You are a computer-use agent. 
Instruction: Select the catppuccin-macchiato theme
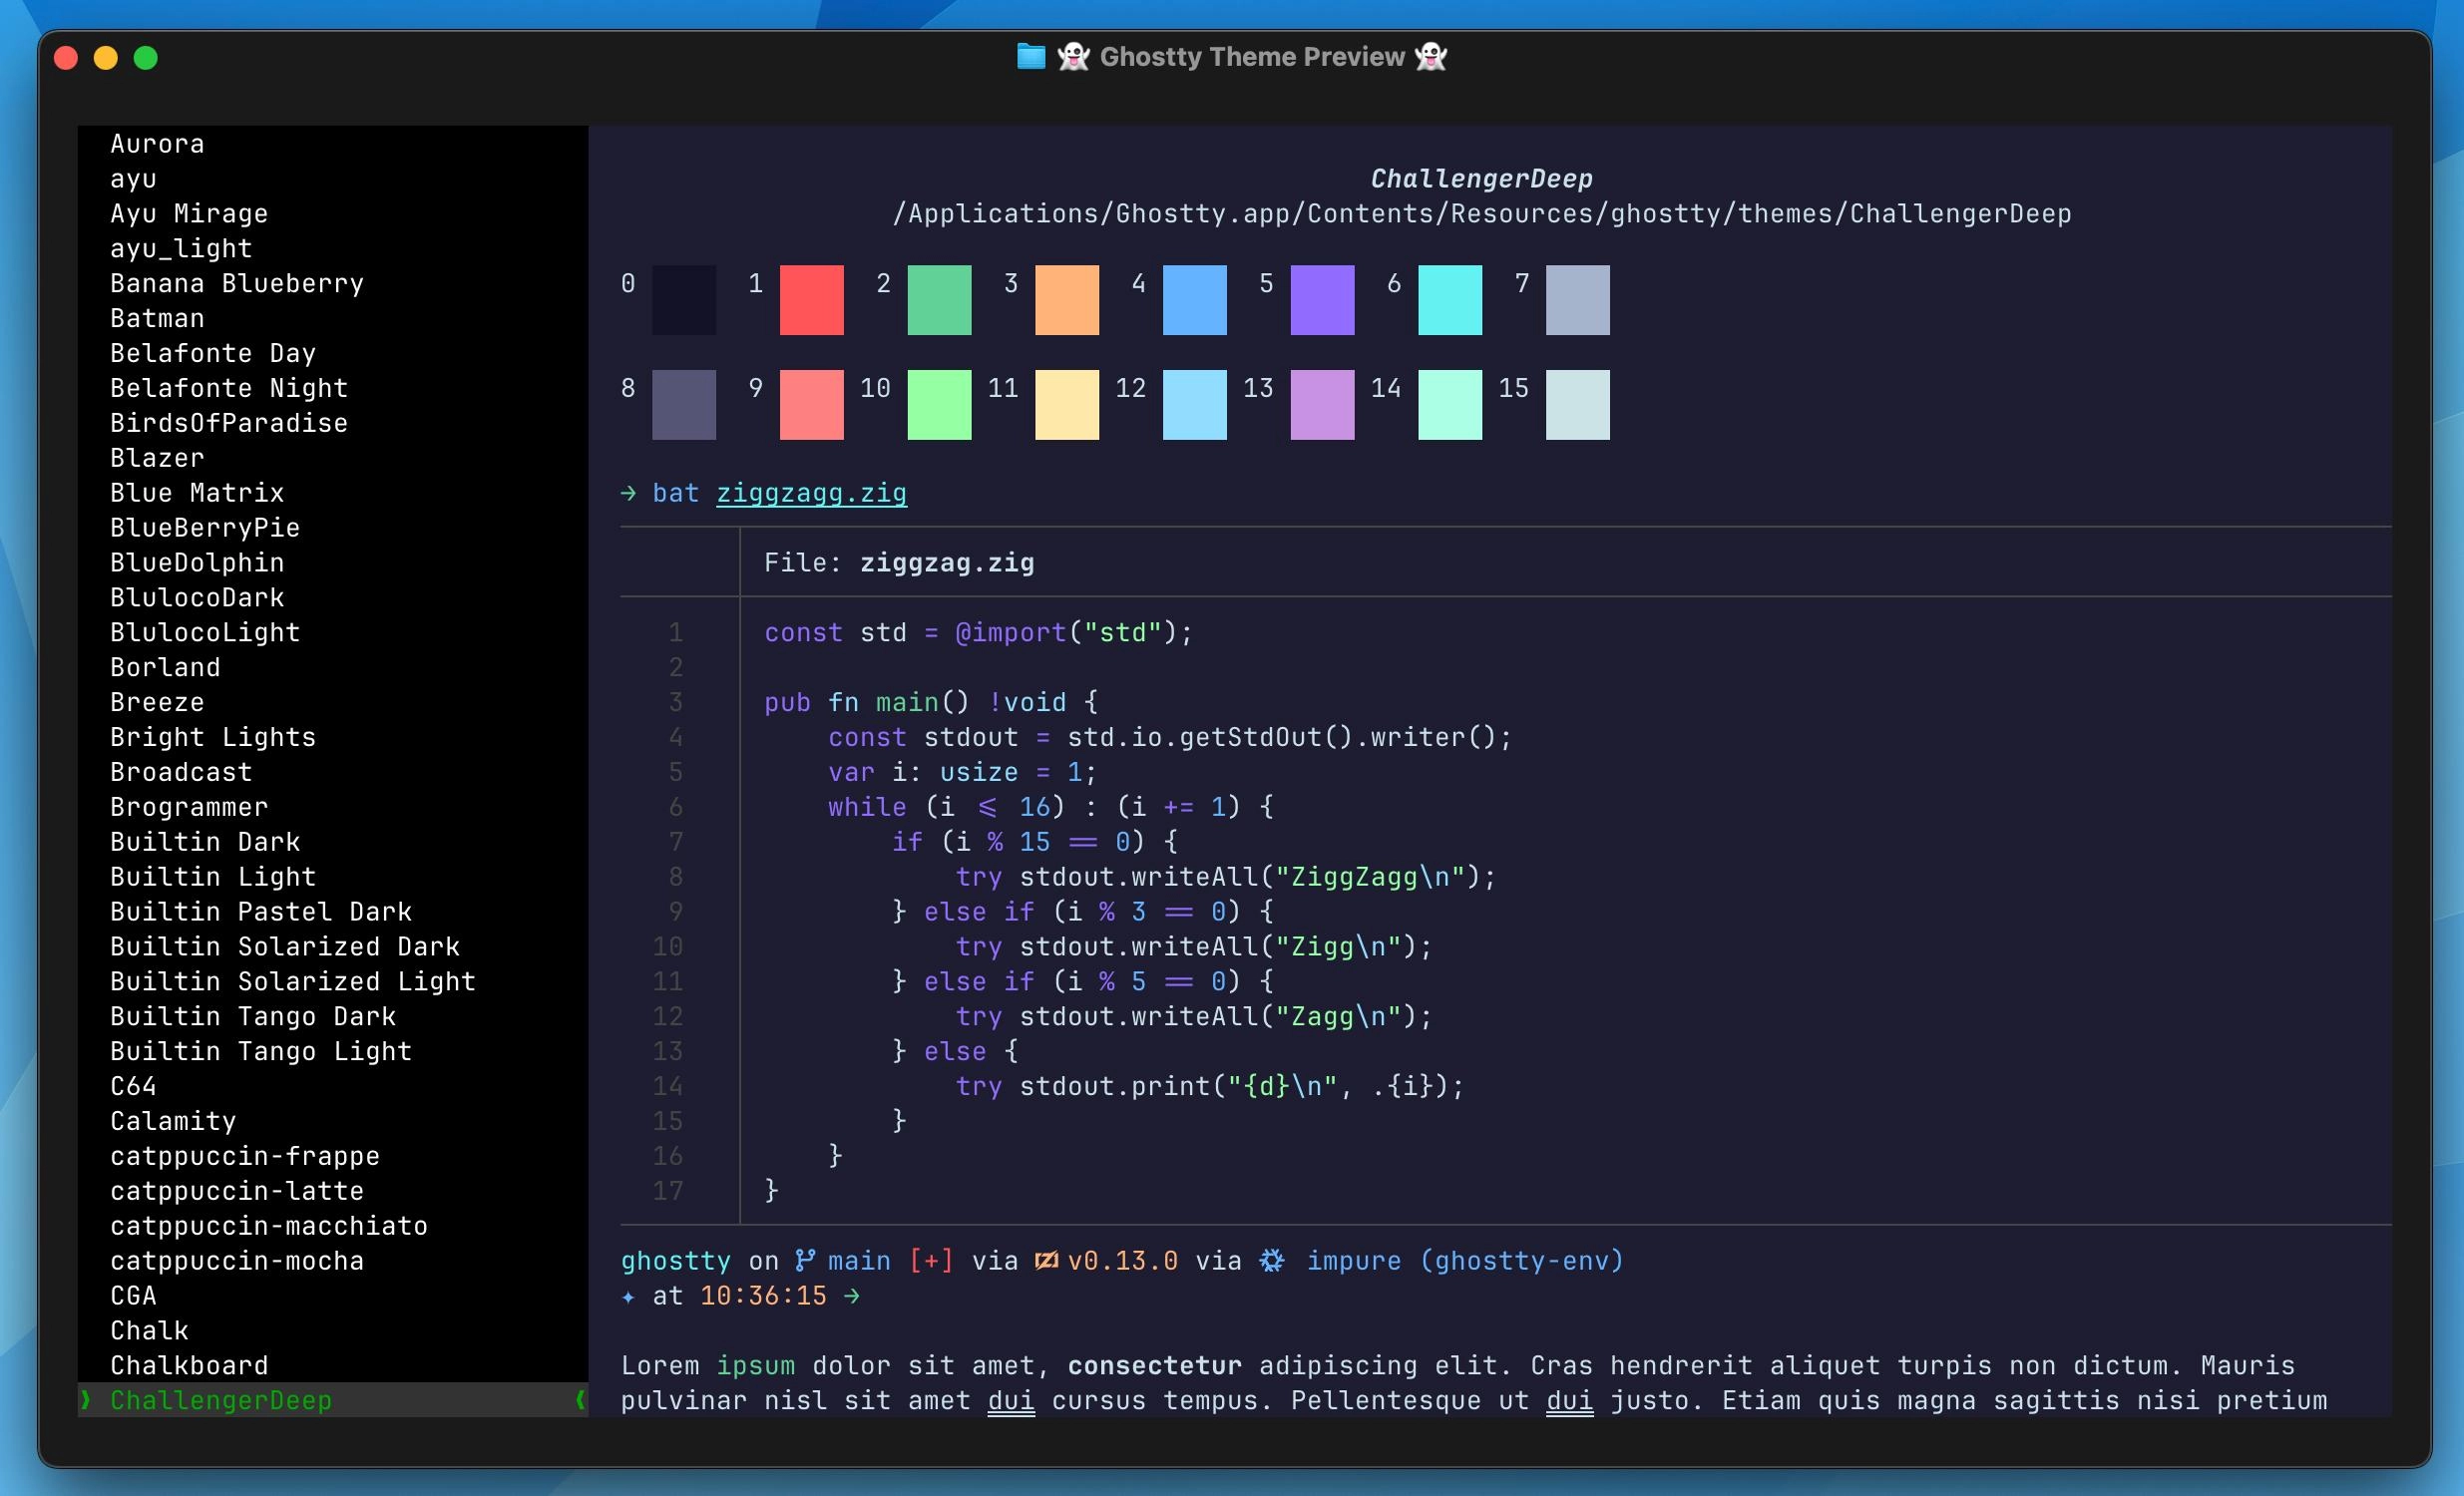(x=269, y=1226)
